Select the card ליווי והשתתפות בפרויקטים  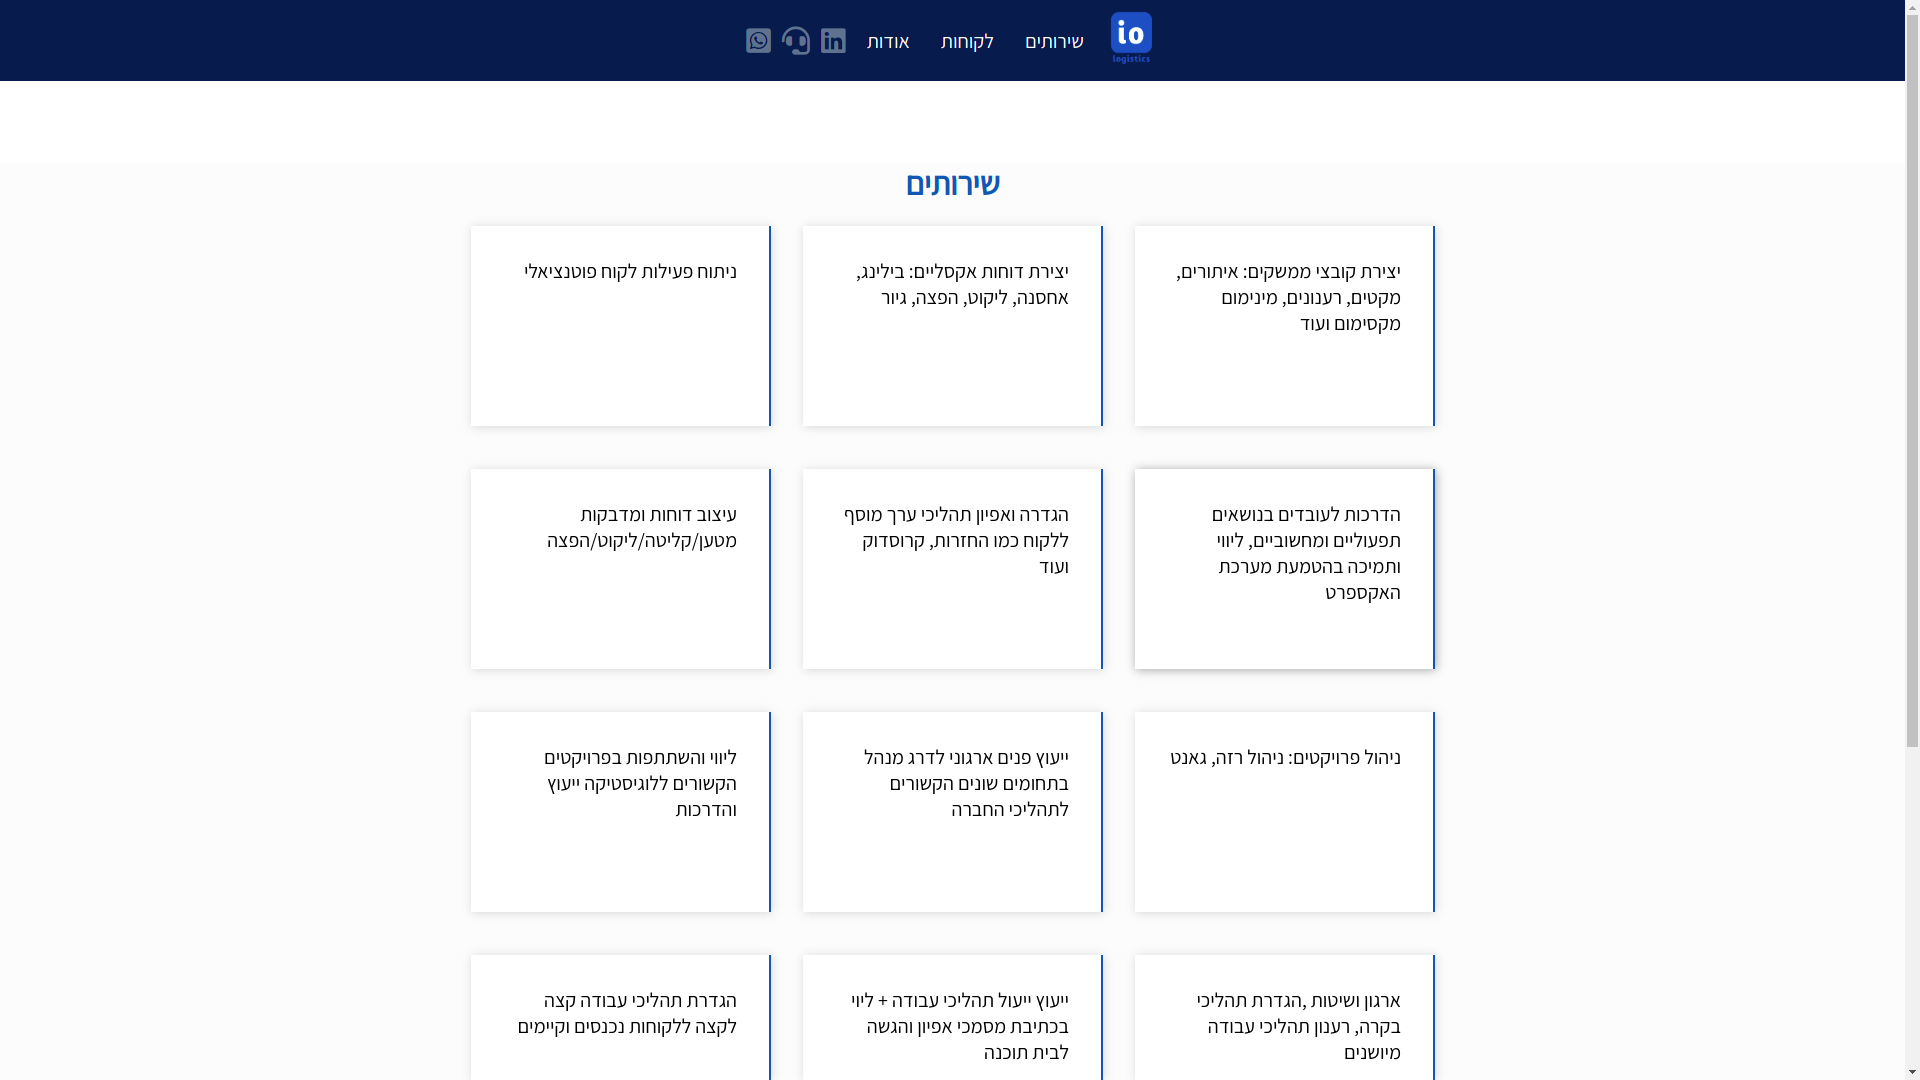pyautogui.click(x=621, y=812)
